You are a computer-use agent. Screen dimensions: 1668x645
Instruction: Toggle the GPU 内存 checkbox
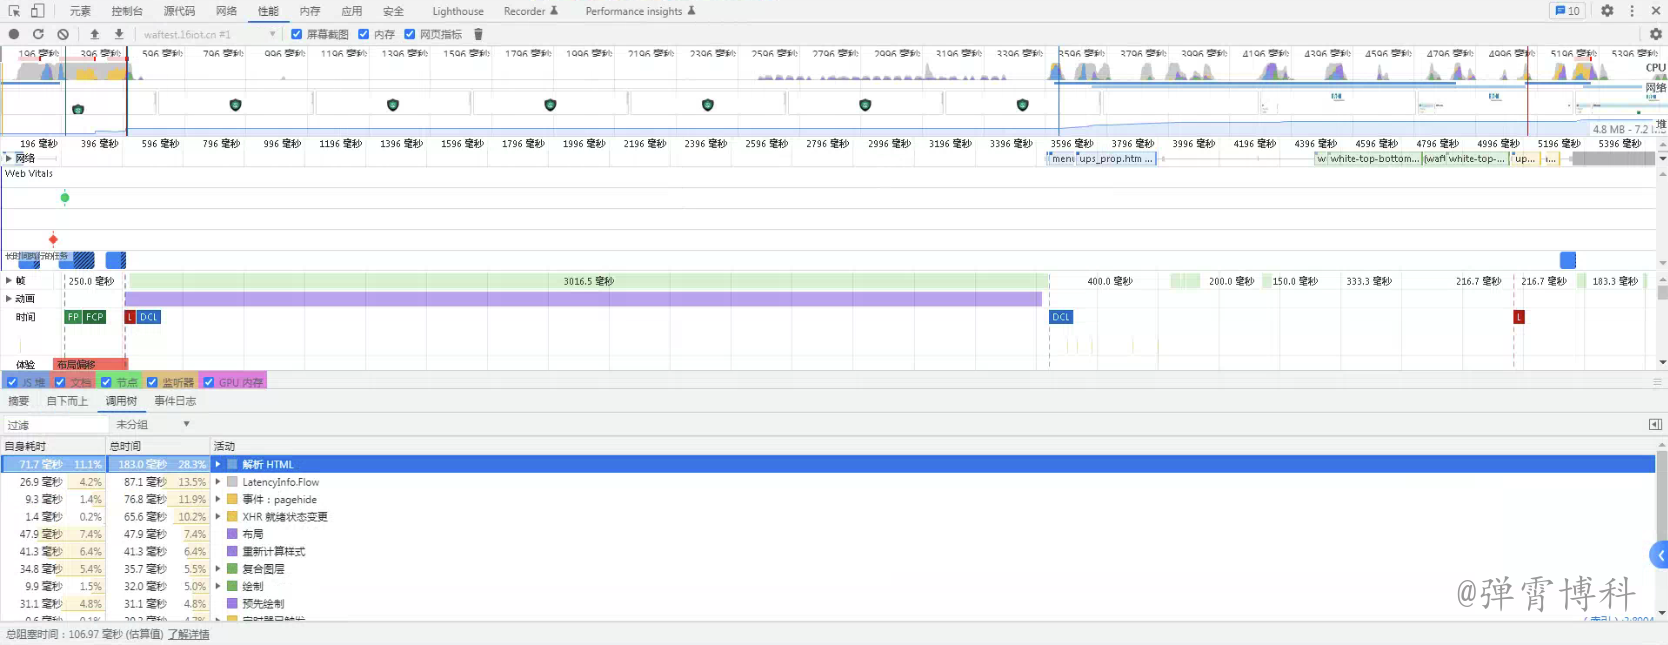tap(209, 382)
